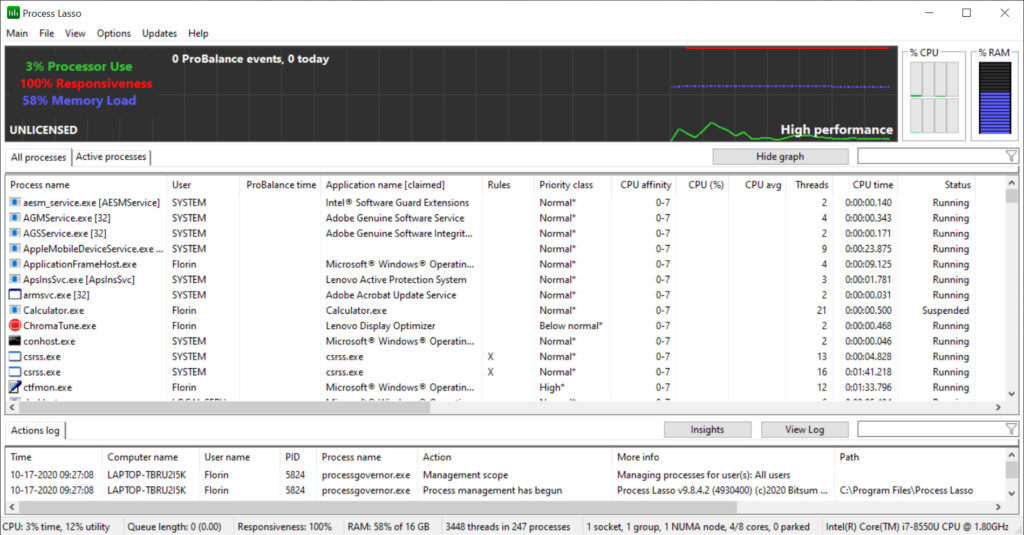Click Process management has begun log entry
This screenshot has width=1024, height=535.
(x=492, y=490)
